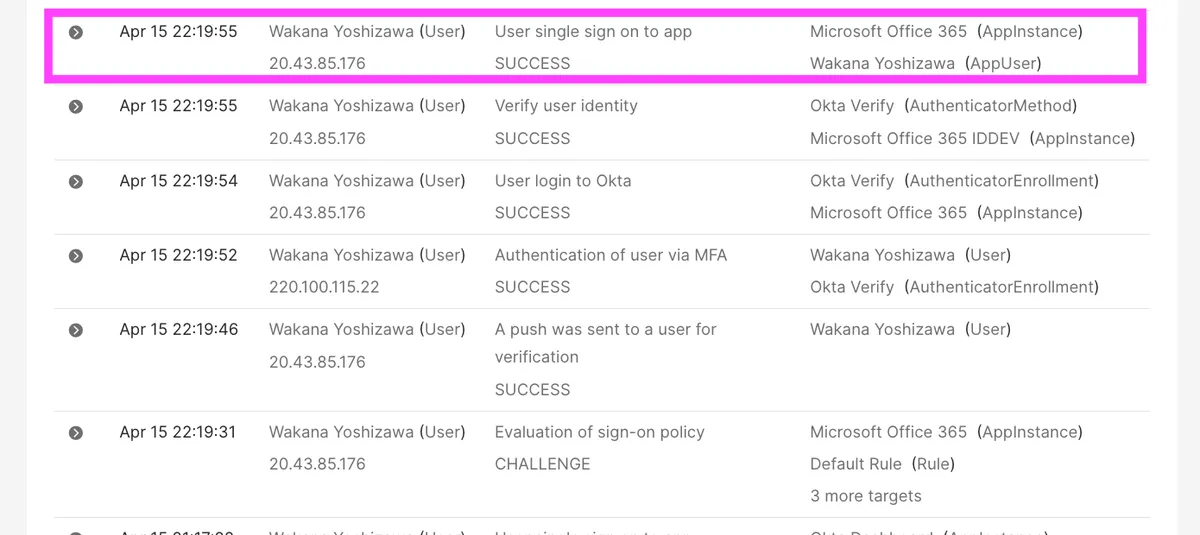This screenshot has height=535, width=1200.
Task: Expand the push sent for verification event
Action: click(76, 330)
